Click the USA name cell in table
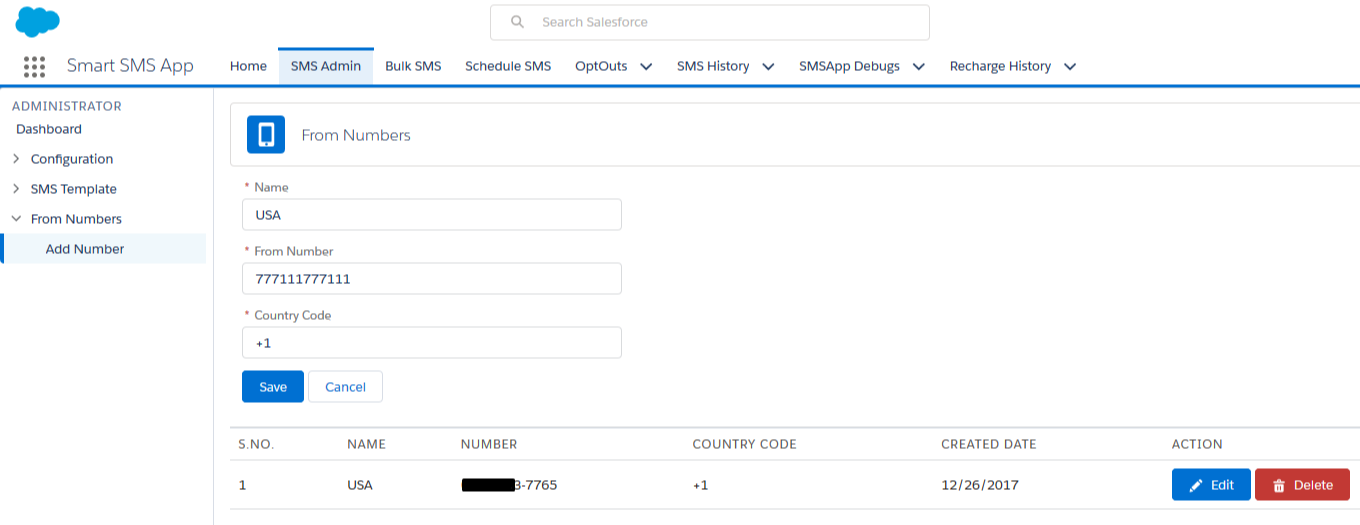Viewport: 1360px width, 525px height. tap(360, 485)
